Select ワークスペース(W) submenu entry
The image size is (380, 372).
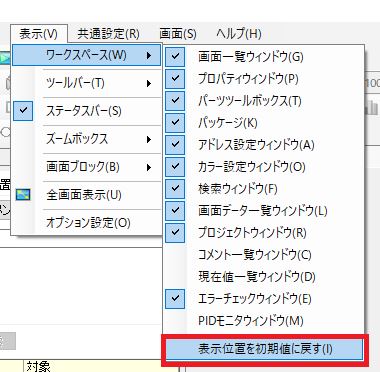pos(87,55)
